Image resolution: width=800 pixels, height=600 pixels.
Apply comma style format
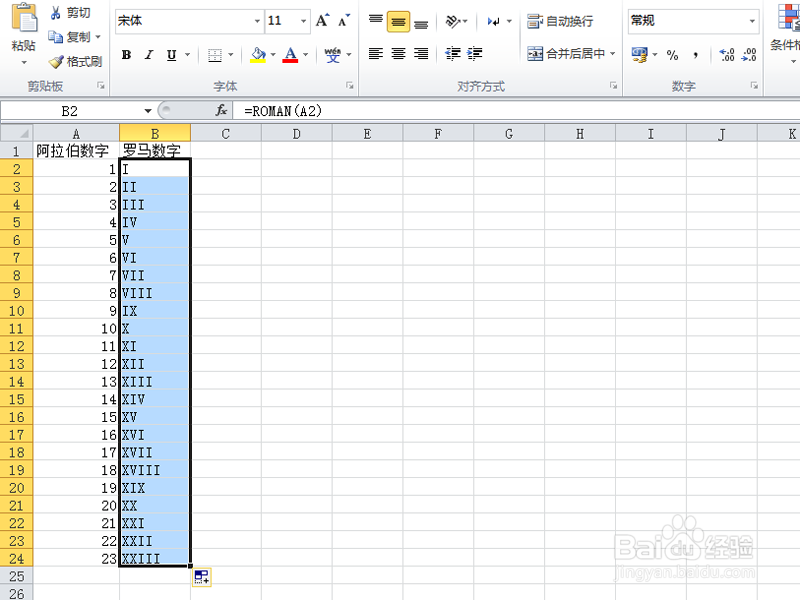(695, 55)
